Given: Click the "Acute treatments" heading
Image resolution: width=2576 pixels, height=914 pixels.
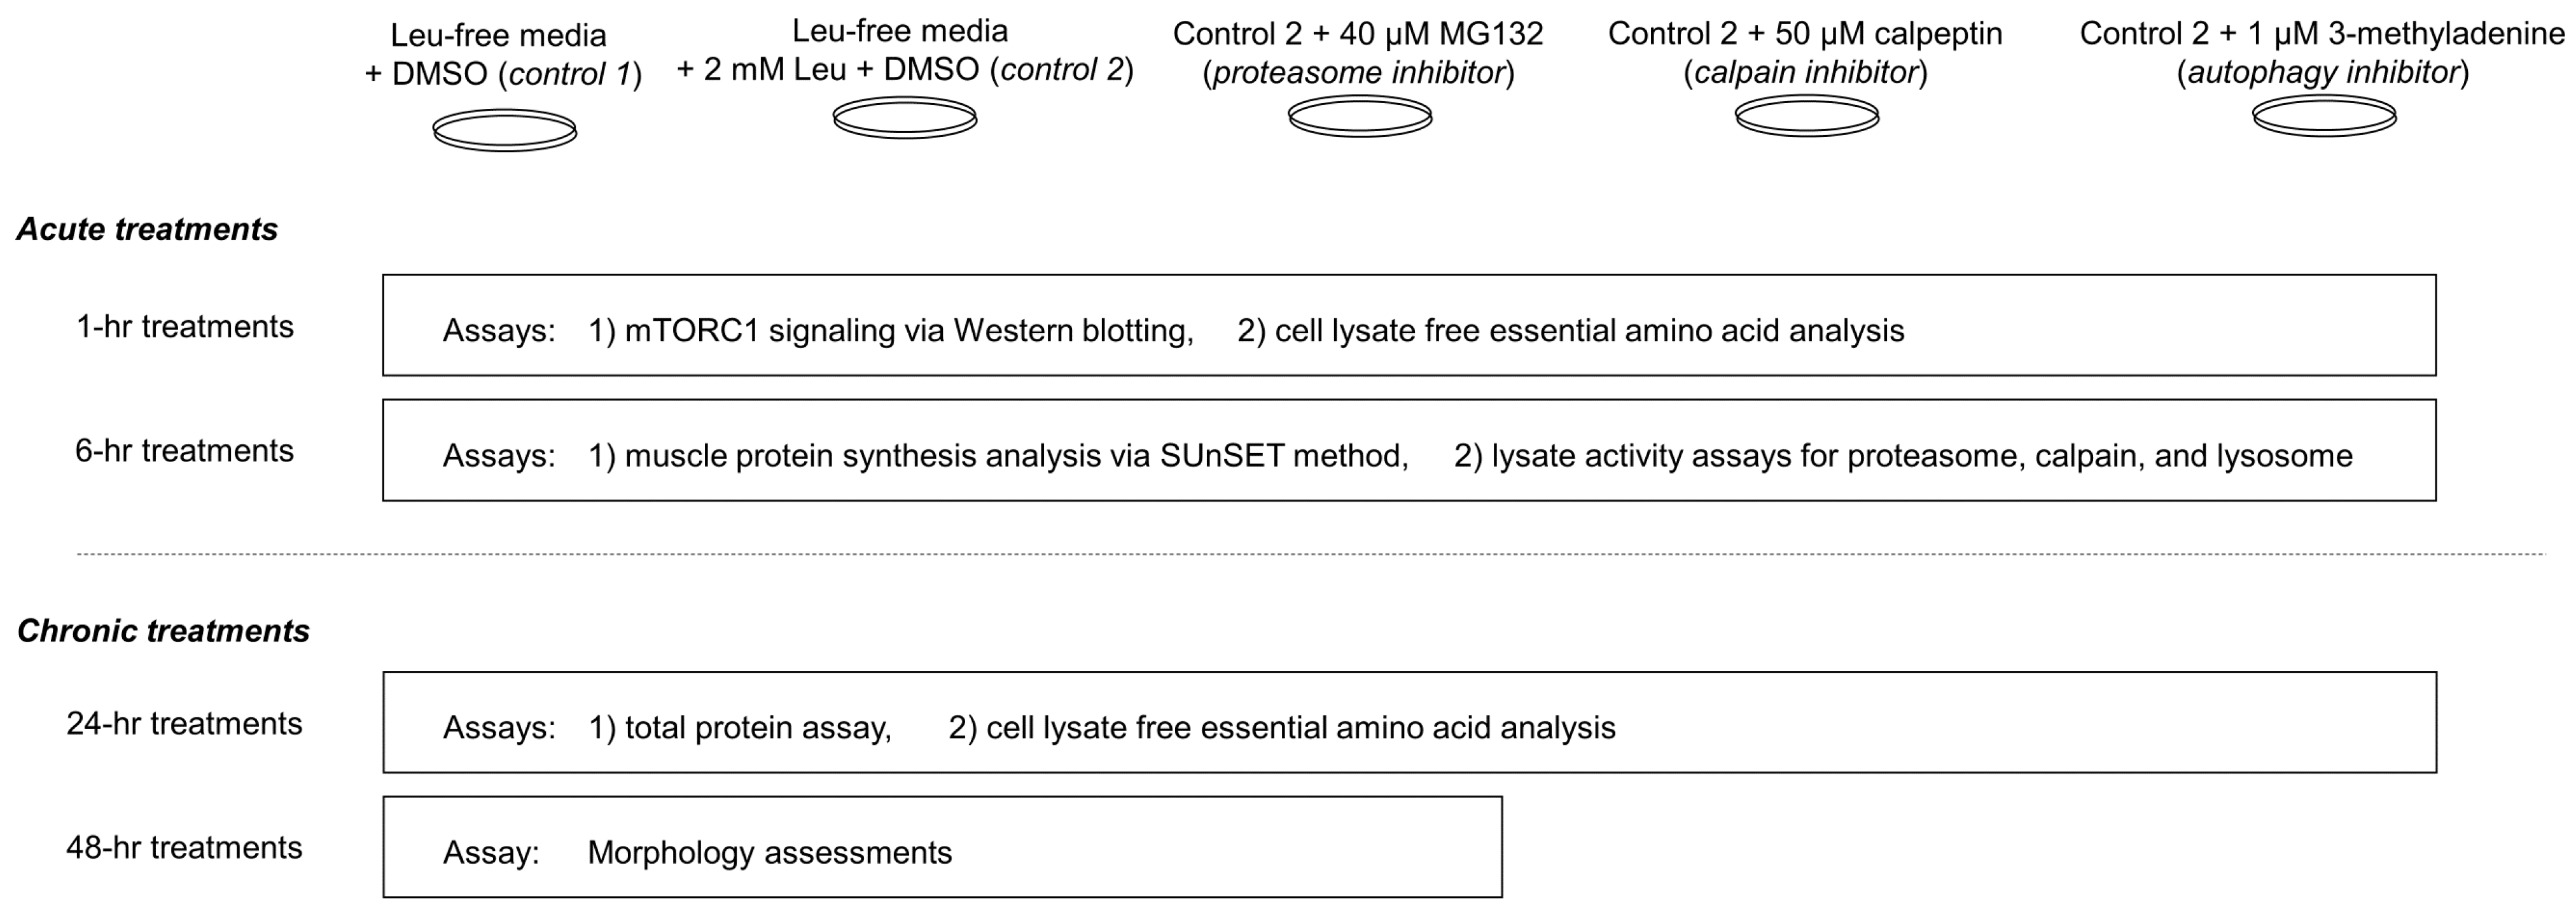Looking at the screenshot, I should coord(147,229).
